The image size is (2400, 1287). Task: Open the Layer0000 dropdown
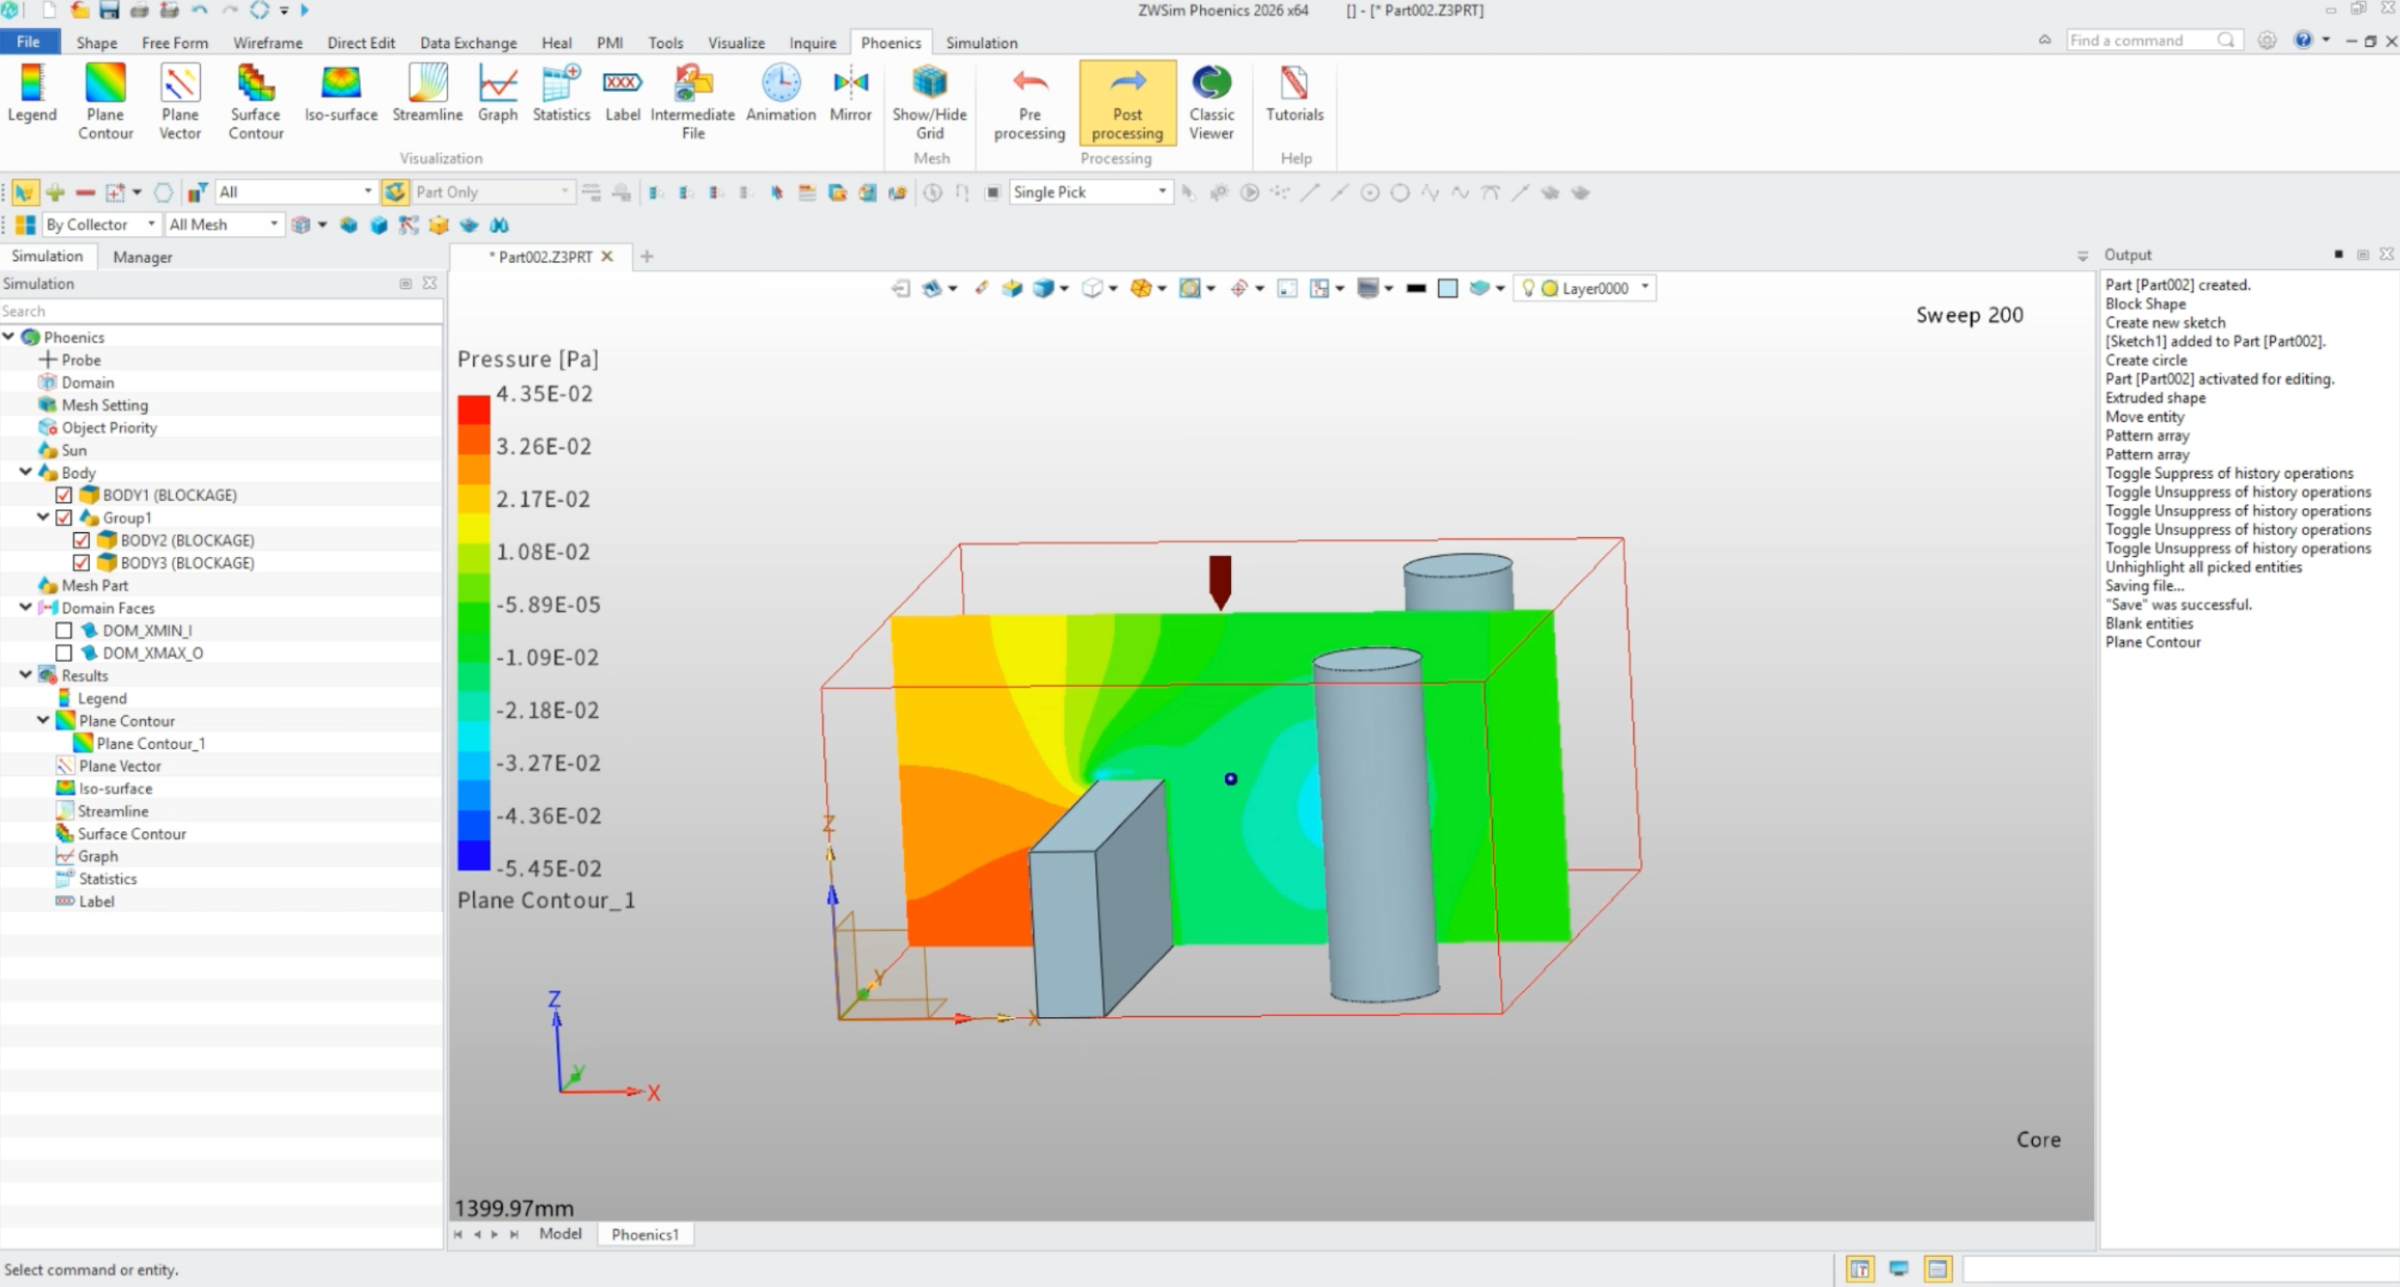point(1644,288)
